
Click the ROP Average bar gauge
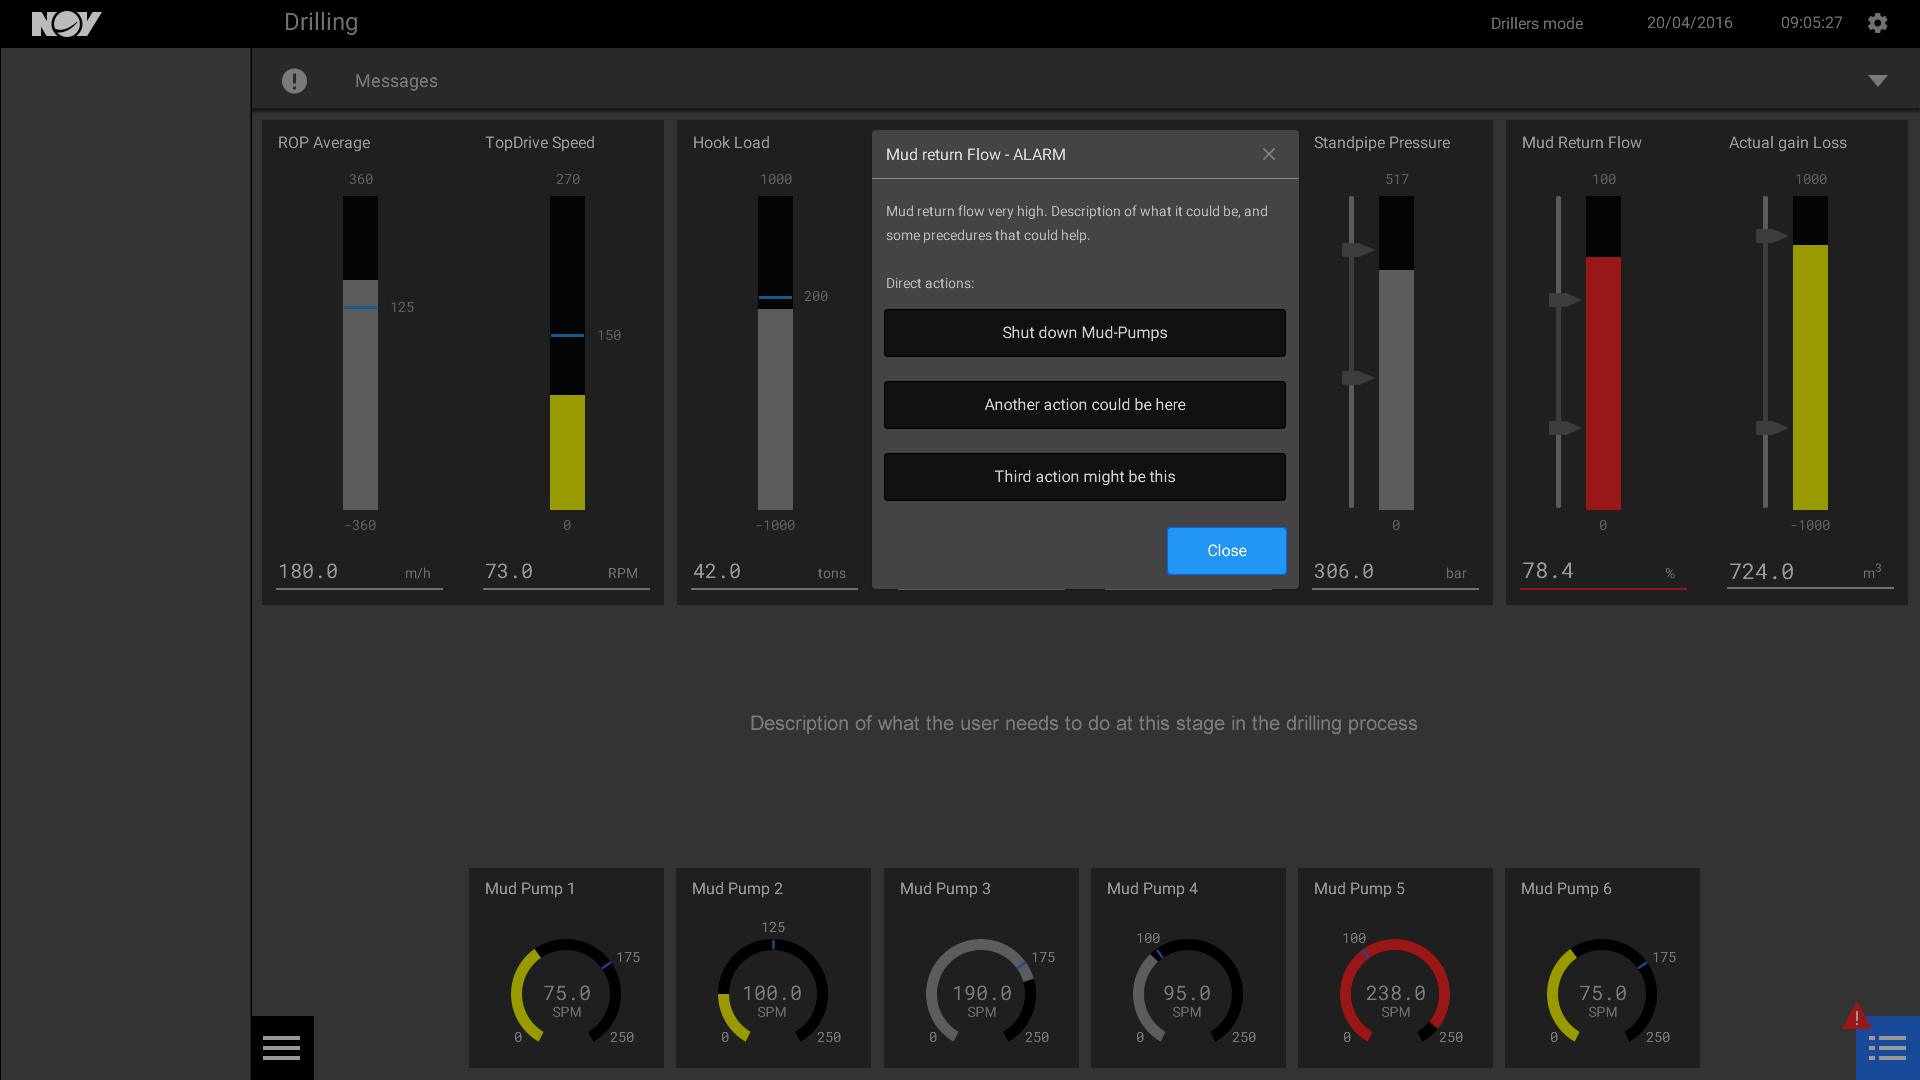click(360, 353)
